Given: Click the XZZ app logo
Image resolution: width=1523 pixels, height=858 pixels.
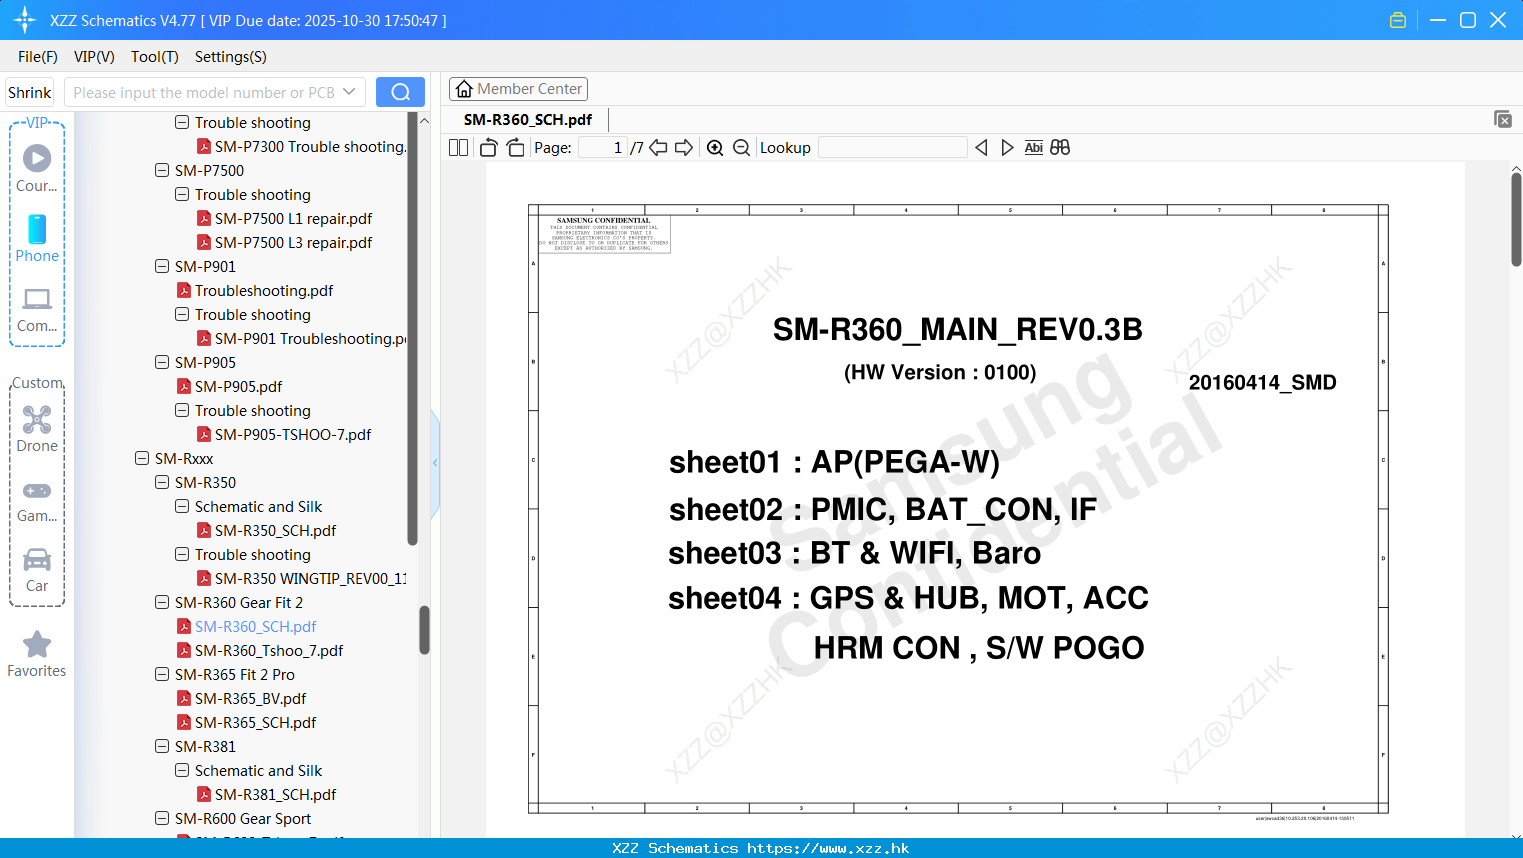Looking at the screenshot, I should tap(25, 20).
